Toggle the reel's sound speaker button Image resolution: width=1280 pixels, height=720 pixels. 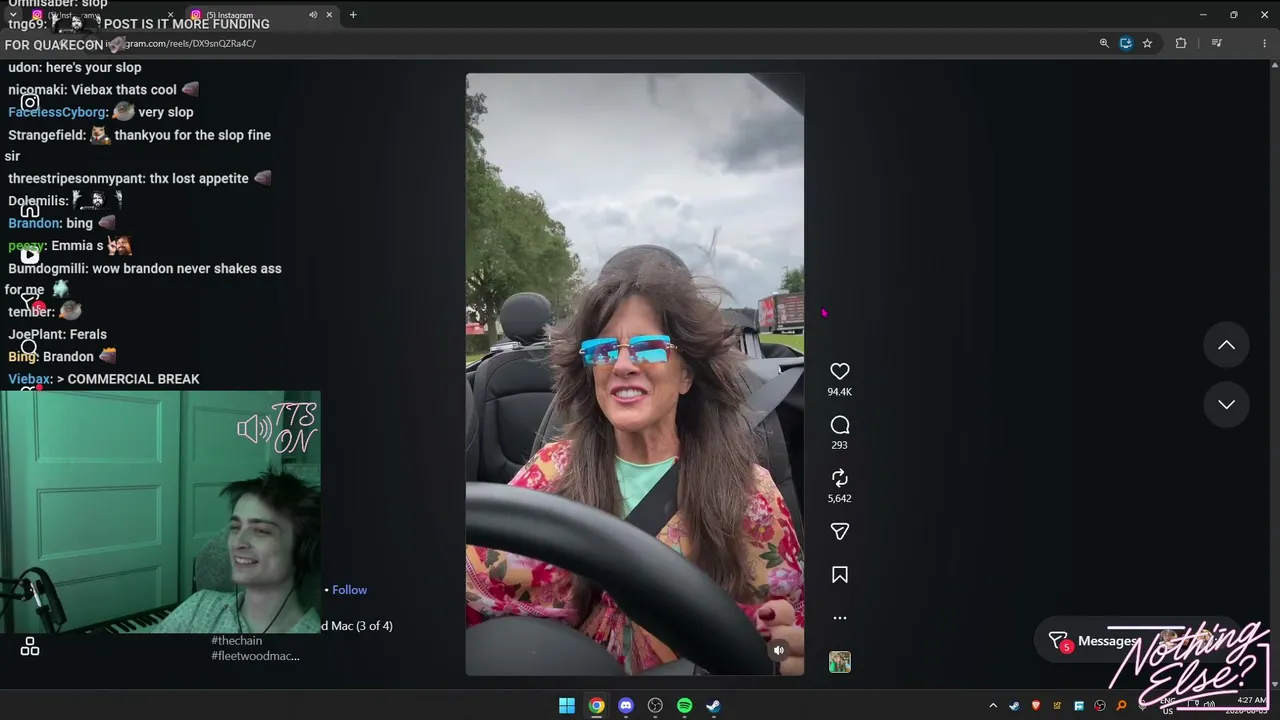click(x=779, y=650)
